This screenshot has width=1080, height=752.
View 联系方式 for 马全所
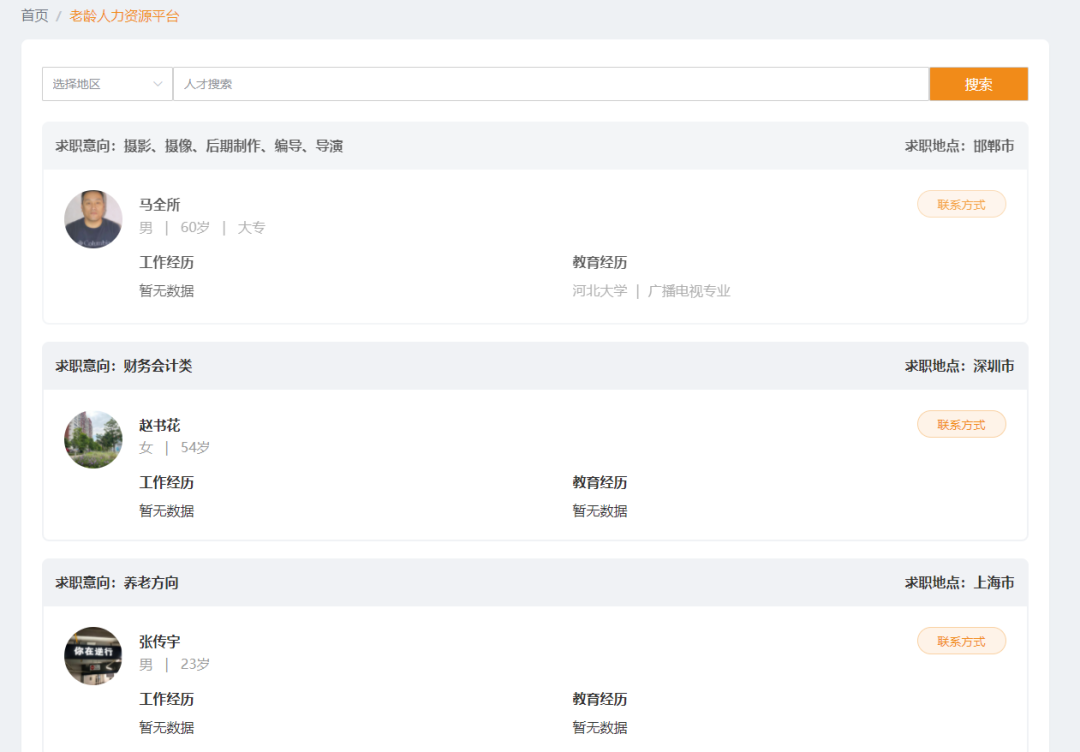click(x=961, y=205)
